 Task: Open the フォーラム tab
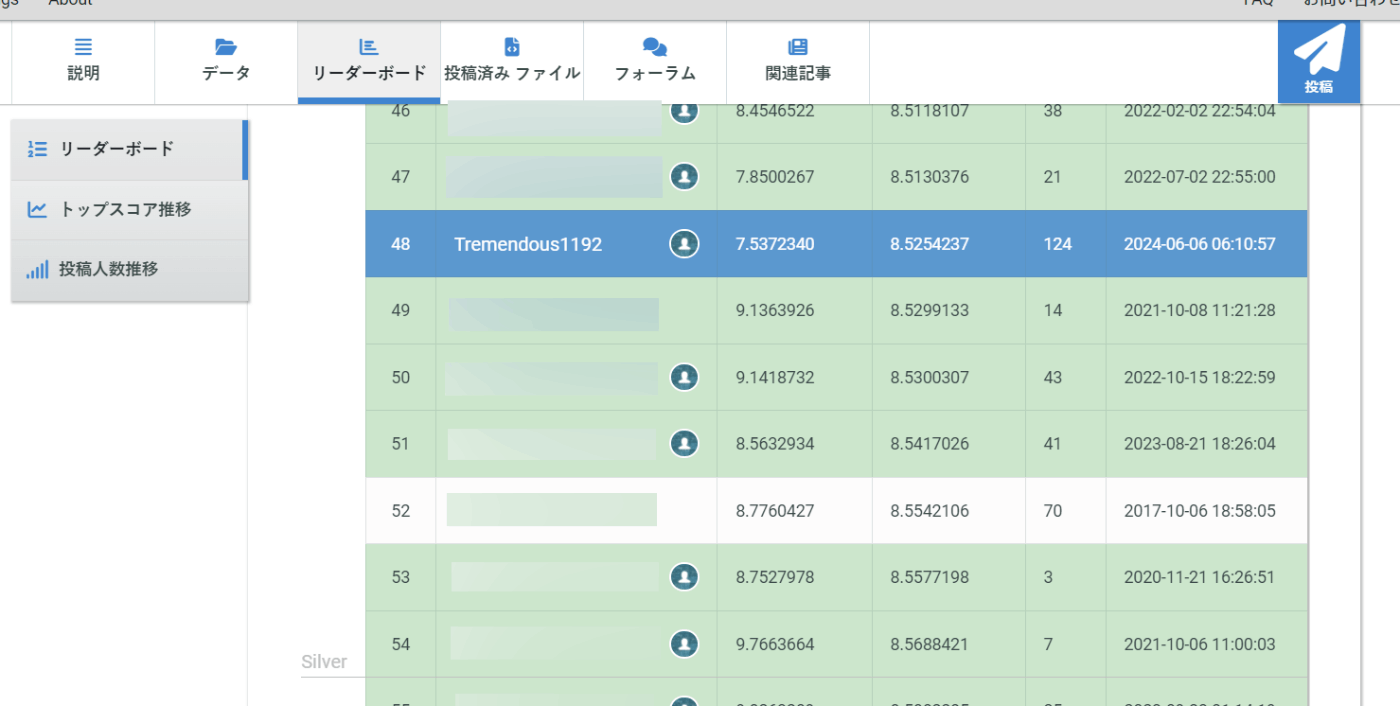[655, 62]
